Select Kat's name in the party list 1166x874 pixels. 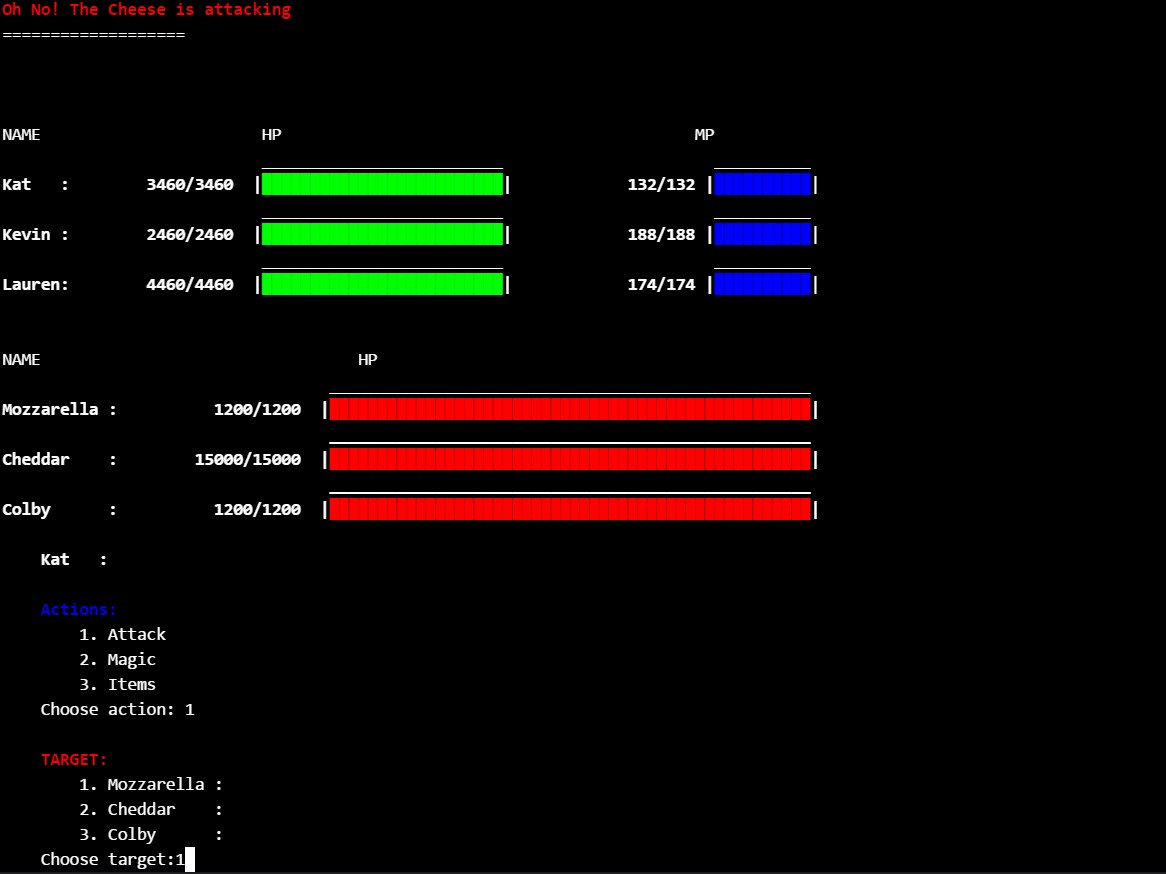click(x=16, y=184)
